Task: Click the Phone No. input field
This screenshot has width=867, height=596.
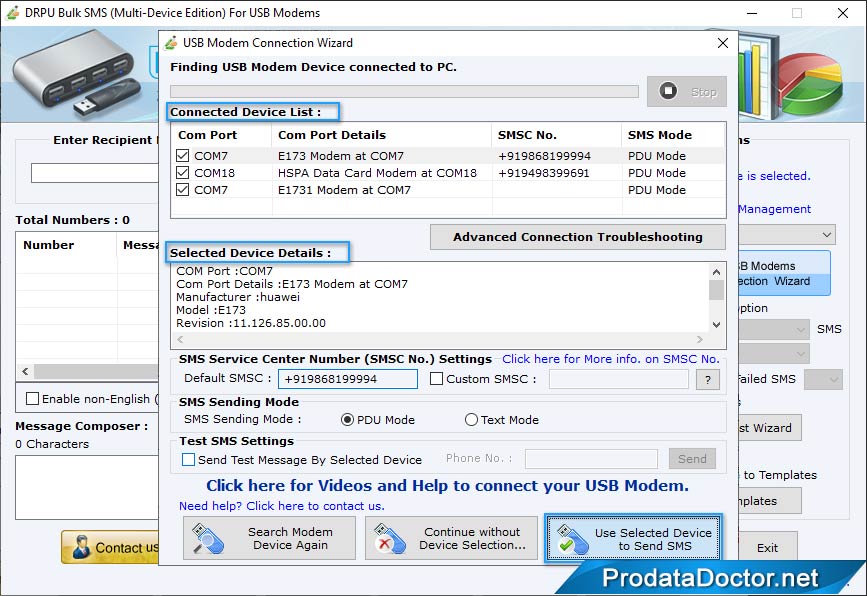Action: pos(592,459)
